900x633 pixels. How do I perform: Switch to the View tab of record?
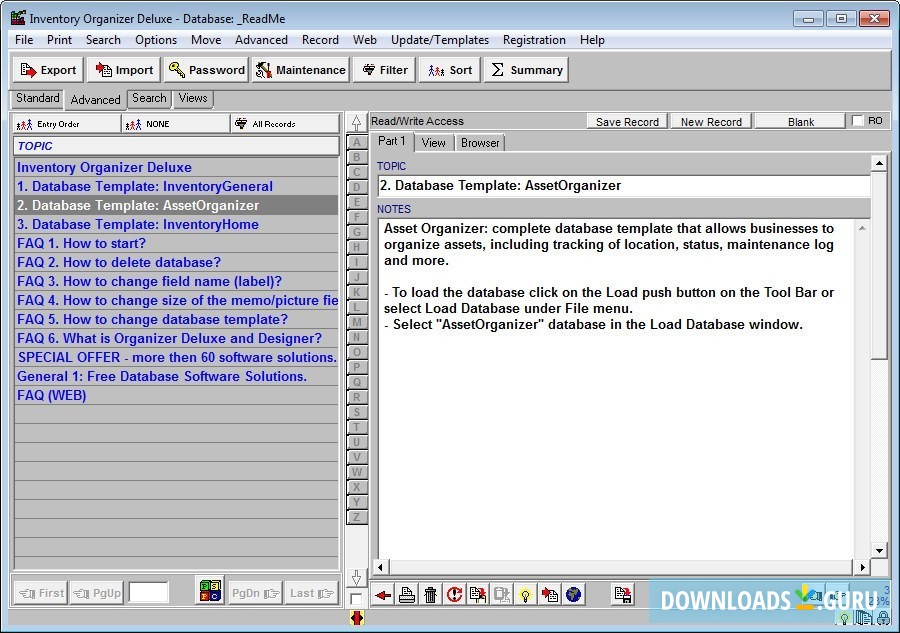(x=433, y=143)
